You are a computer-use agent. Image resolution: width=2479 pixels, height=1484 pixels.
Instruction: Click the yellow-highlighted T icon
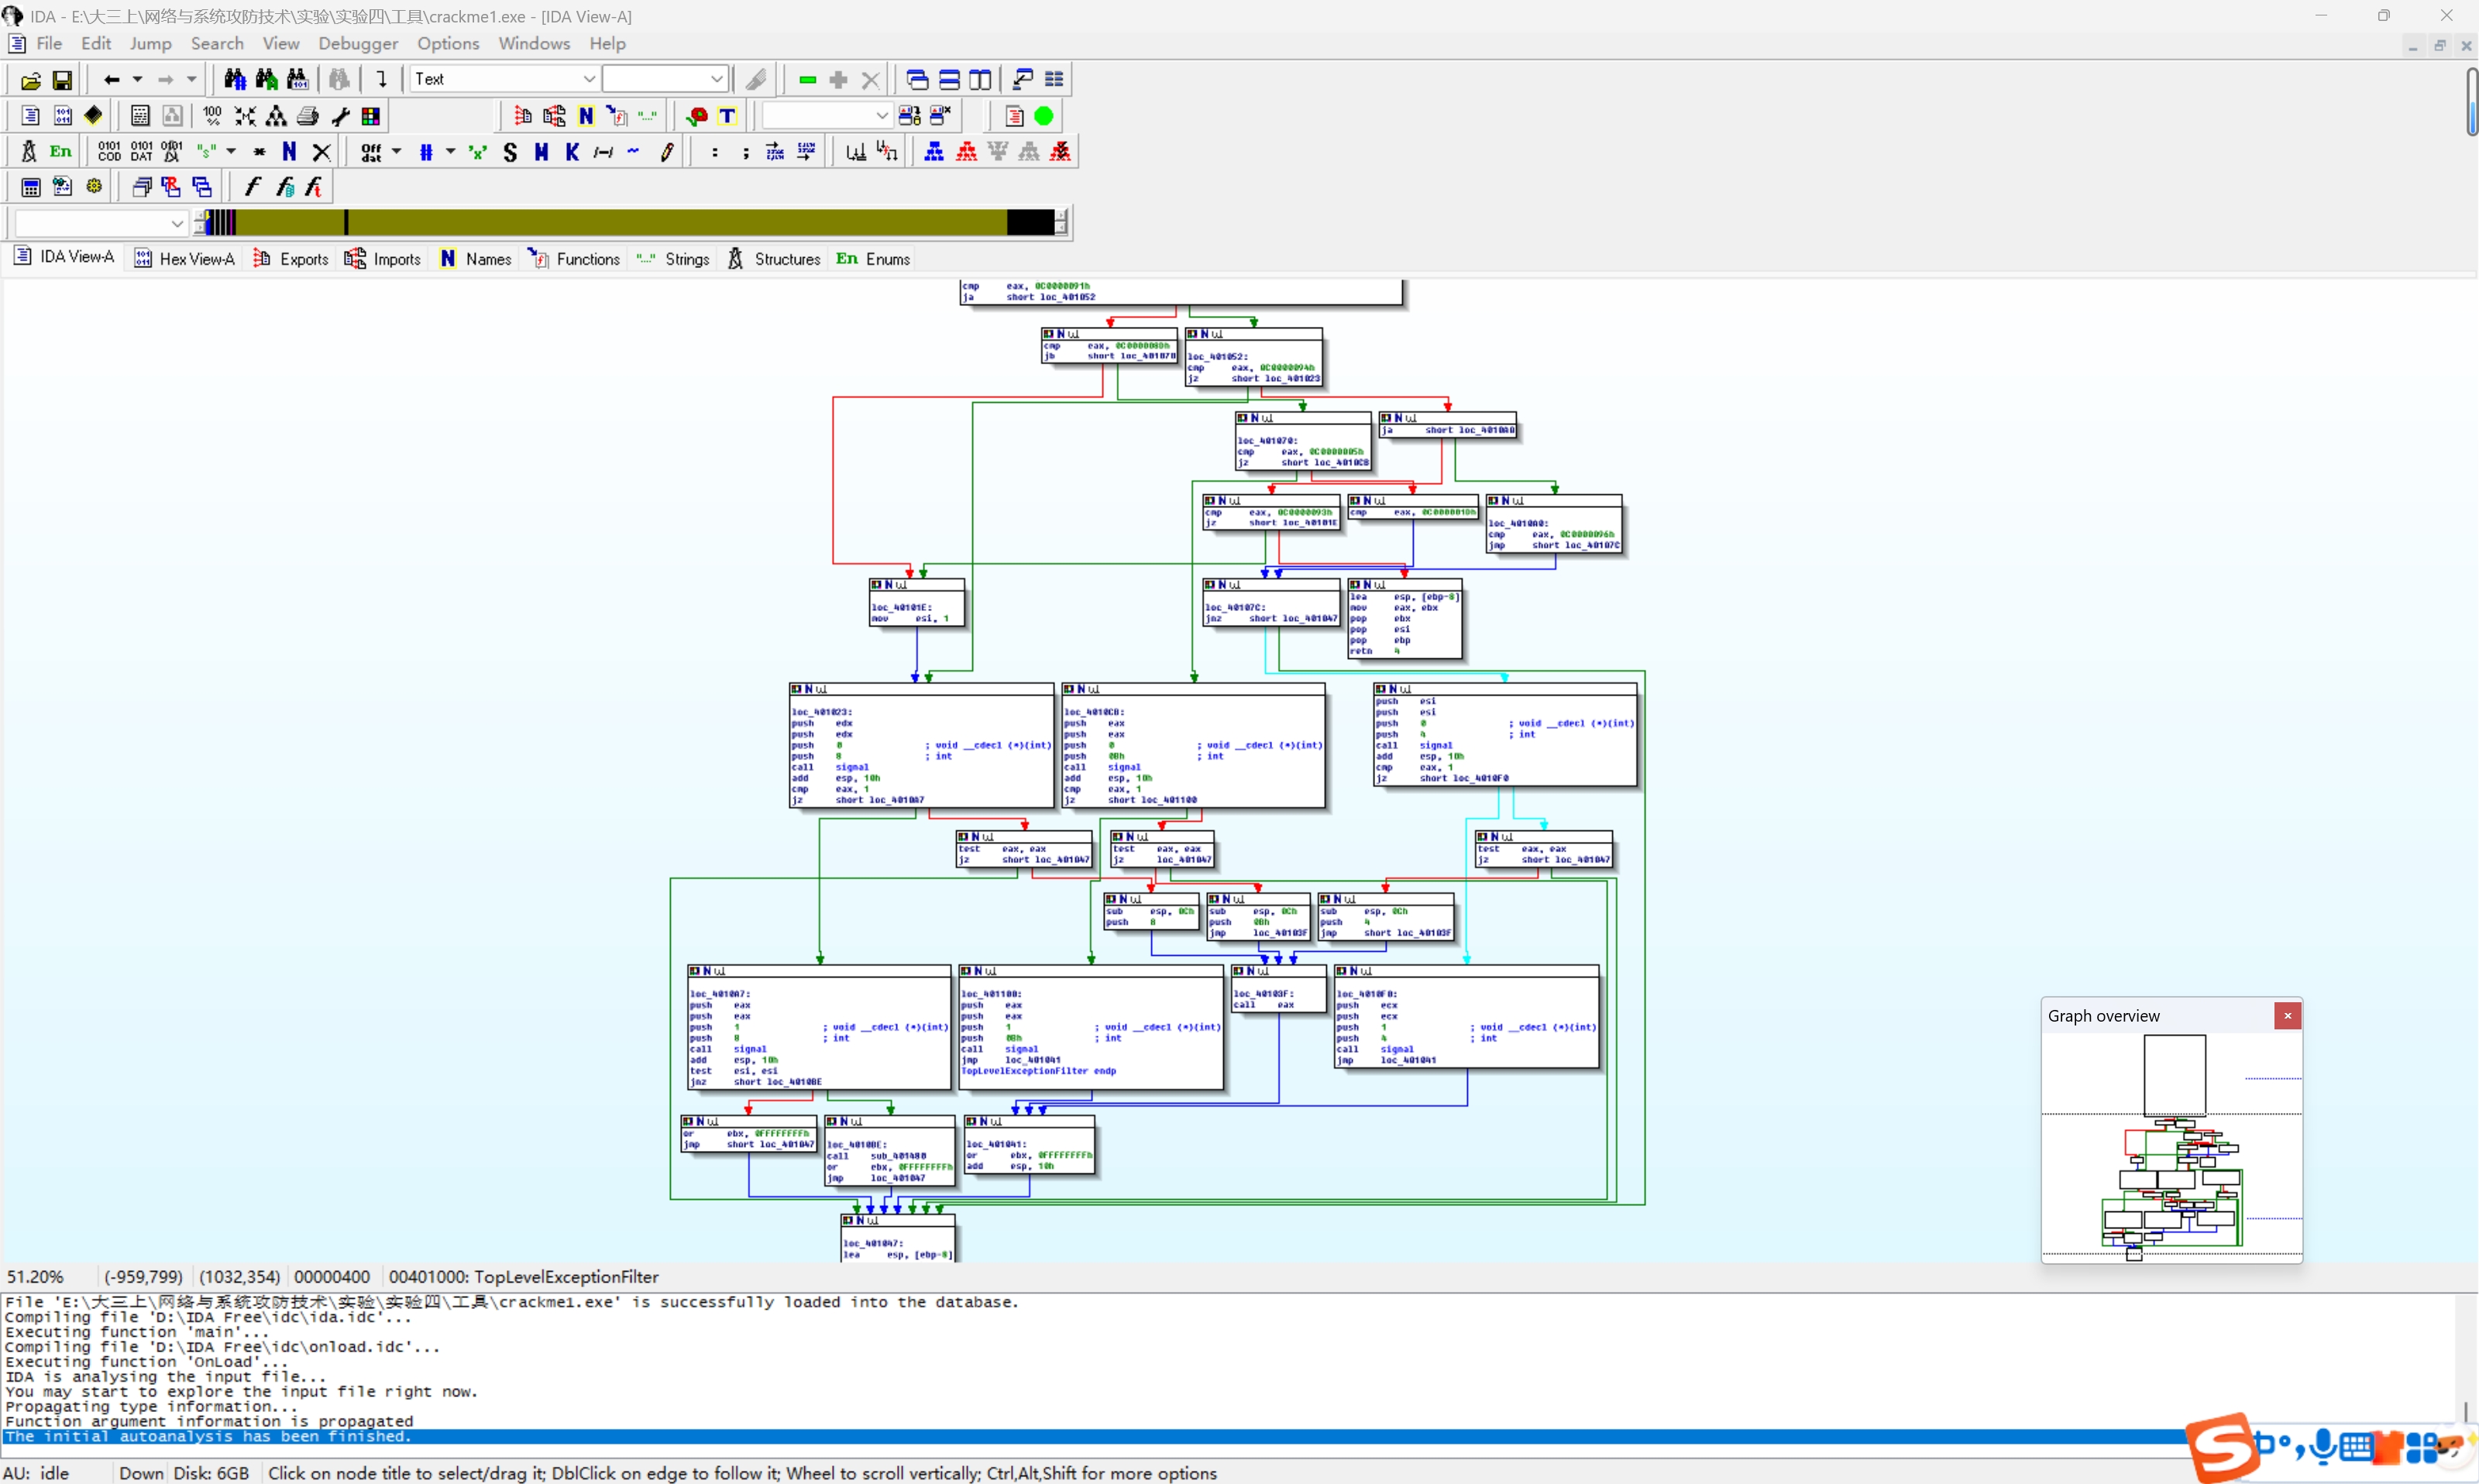727,116
